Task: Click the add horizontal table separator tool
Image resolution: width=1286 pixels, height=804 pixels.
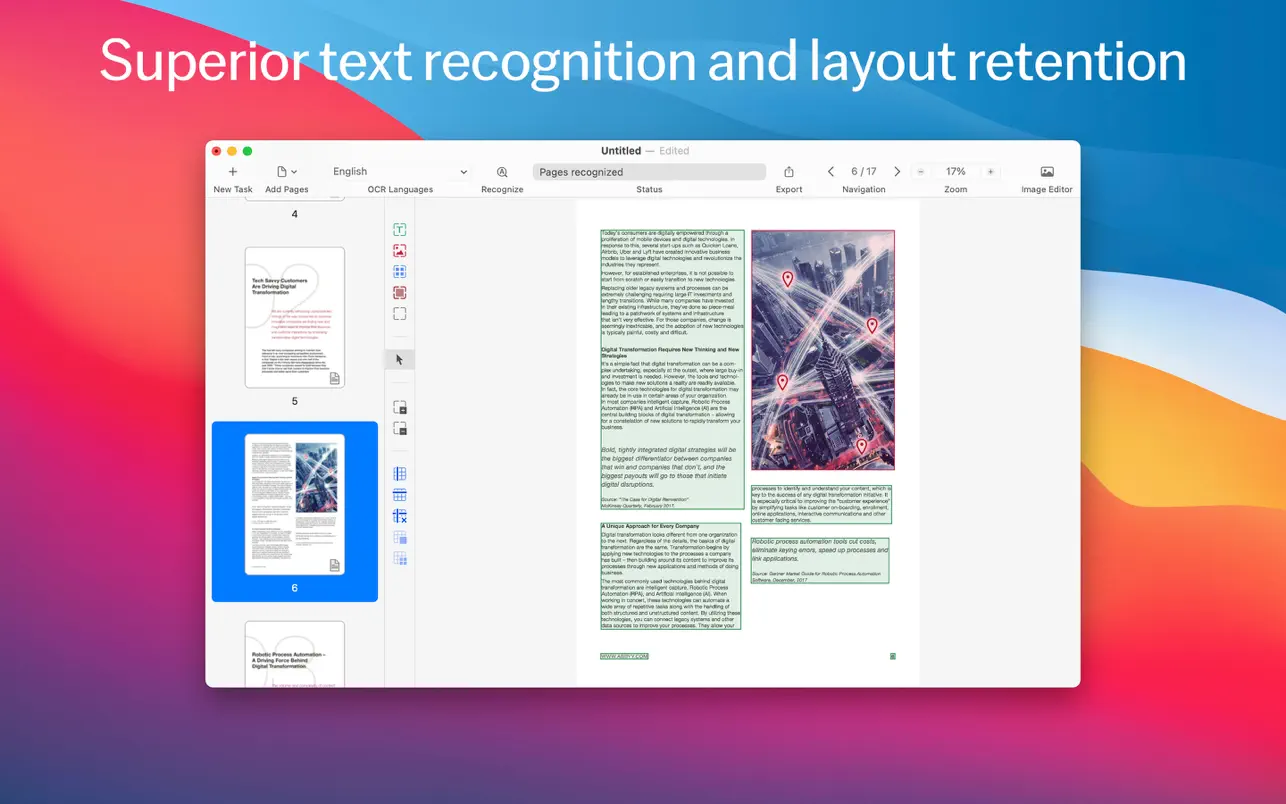Action: [x=399, y=495]
